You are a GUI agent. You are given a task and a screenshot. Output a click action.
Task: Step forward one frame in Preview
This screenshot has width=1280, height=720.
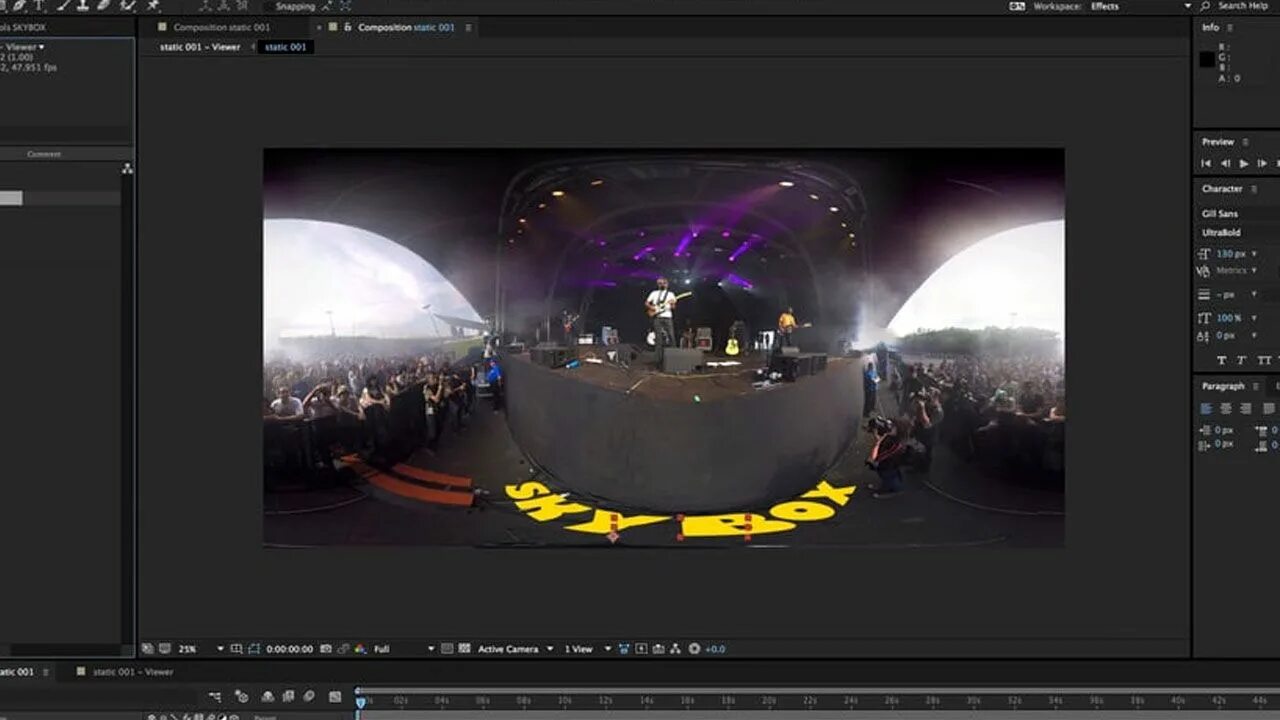tap(1262, 163)
